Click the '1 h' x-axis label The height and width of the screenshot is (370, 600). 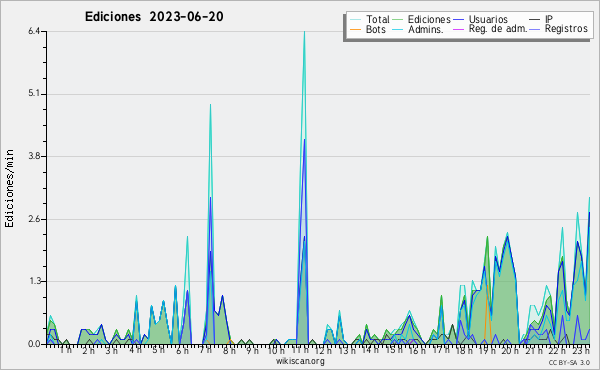(65, 350)
